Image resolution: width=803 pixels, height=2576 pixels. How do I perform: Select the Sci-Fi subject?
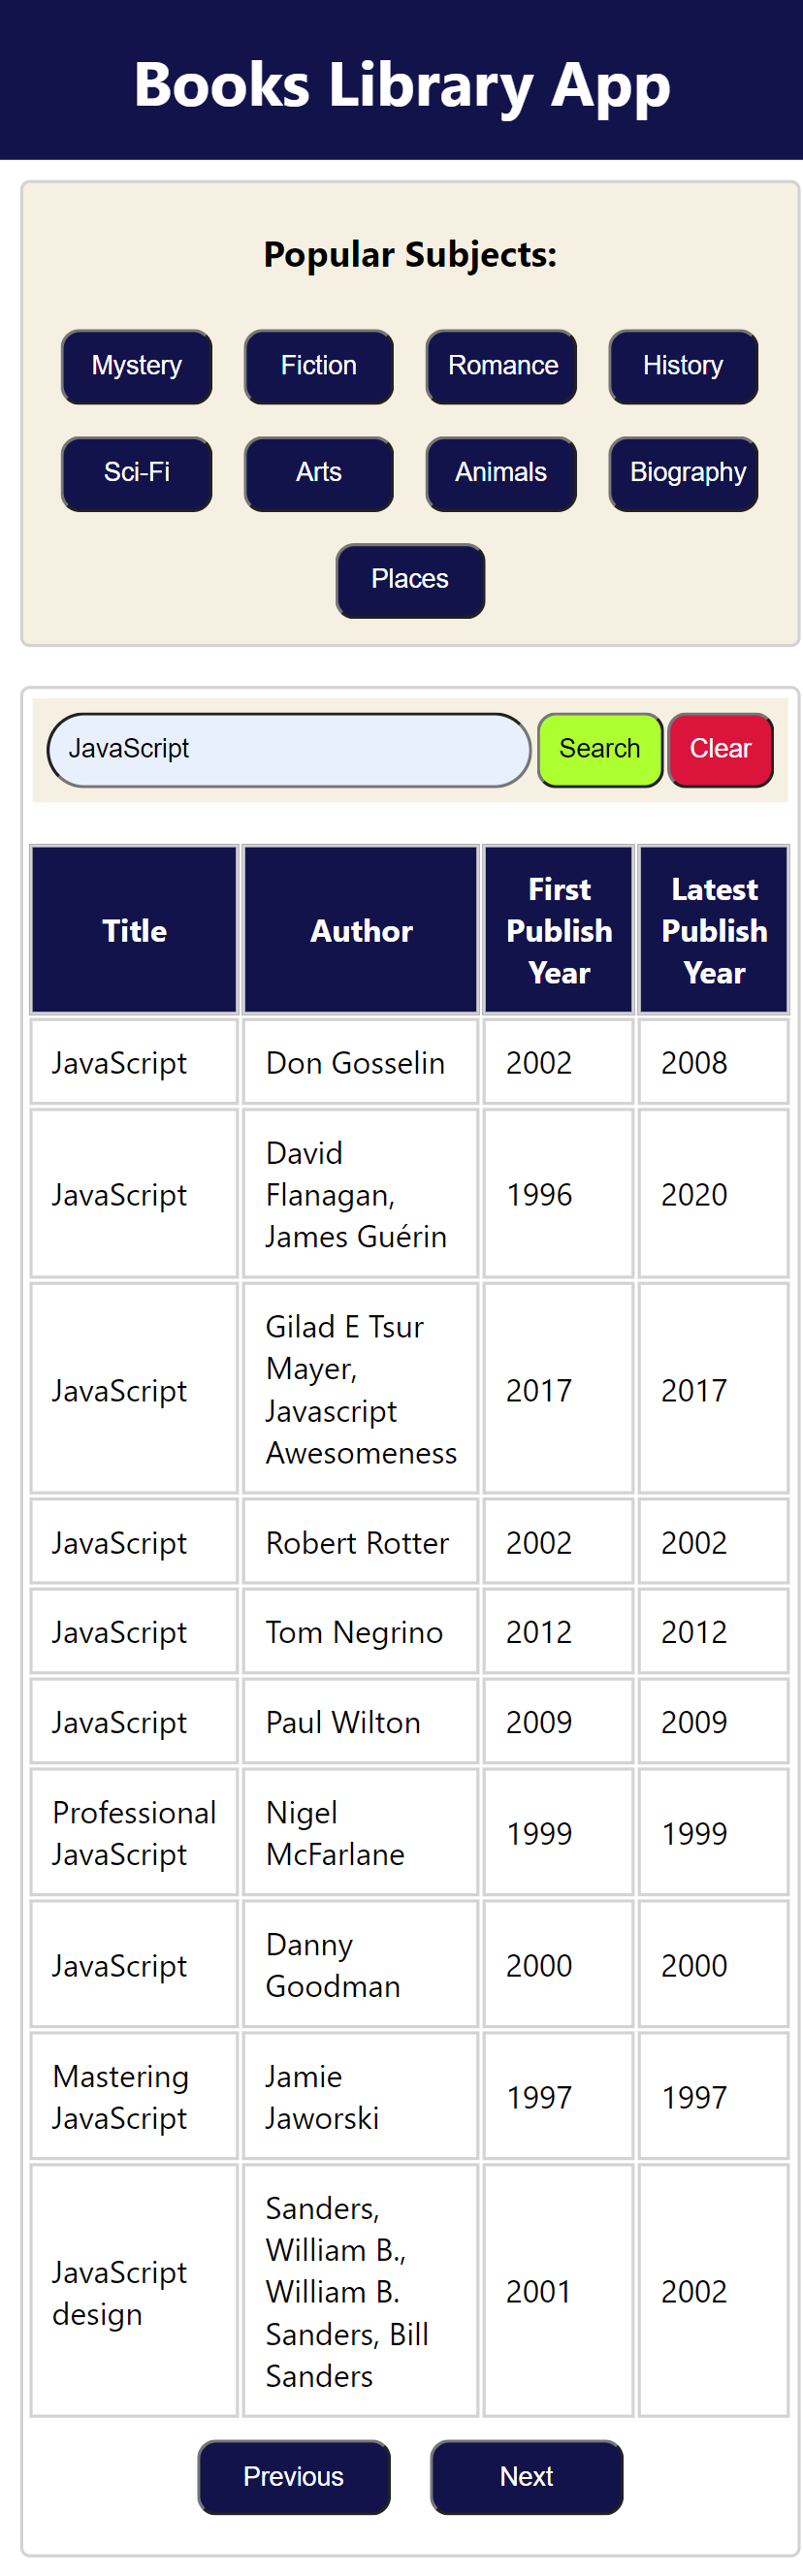tap(136, 474)
